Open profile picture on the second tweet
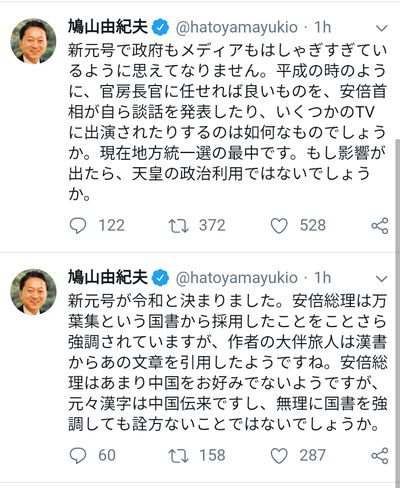 pos(33,292)
